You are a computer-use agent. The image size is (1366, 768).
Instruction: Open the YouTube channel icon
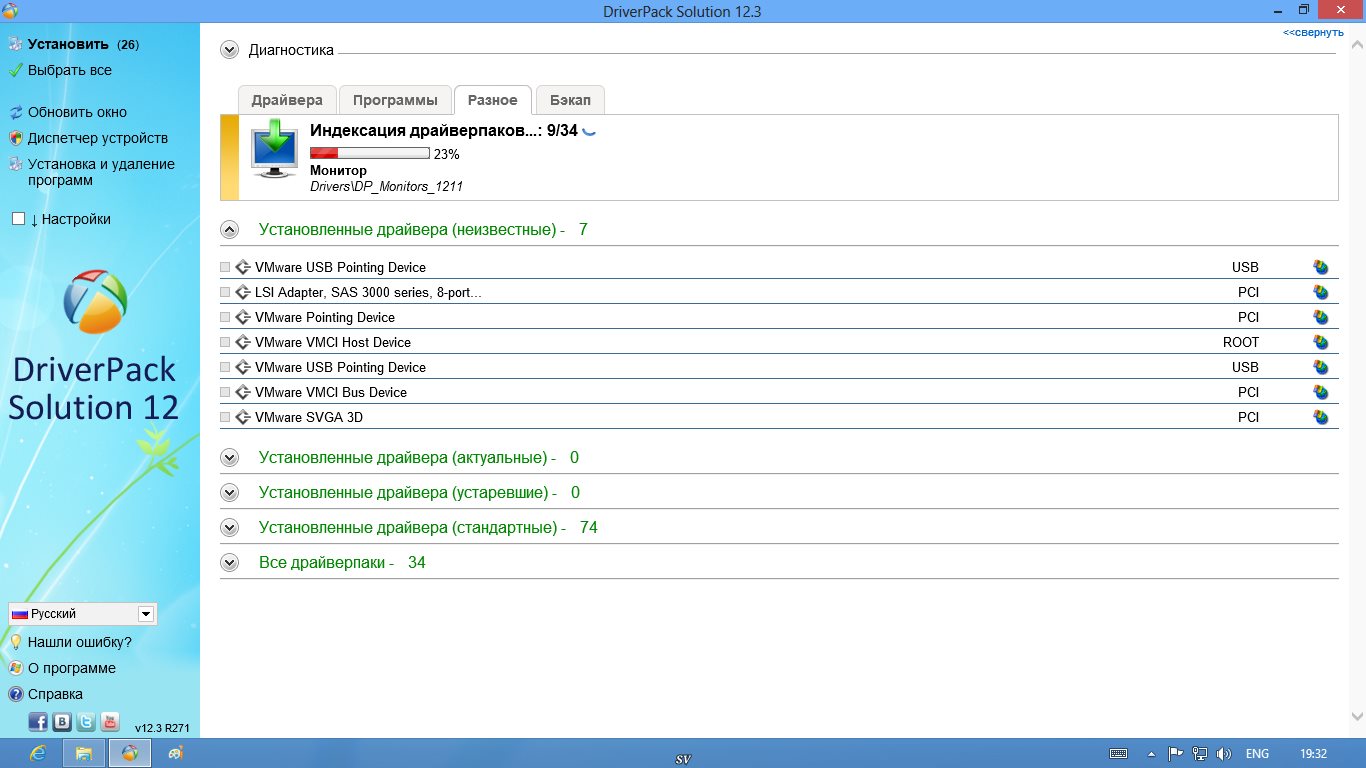pos(110,721)
